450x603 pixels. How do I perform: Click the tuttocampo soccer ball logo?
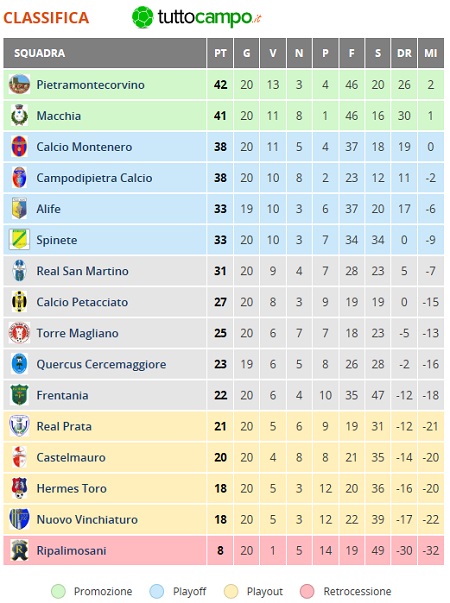click(143, 17)
